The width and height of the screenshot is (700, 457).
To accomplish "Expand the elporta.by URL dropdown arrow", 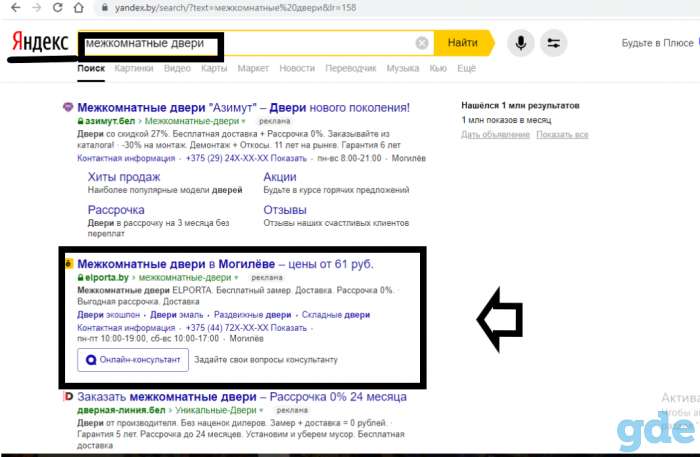I will [236, 278].
